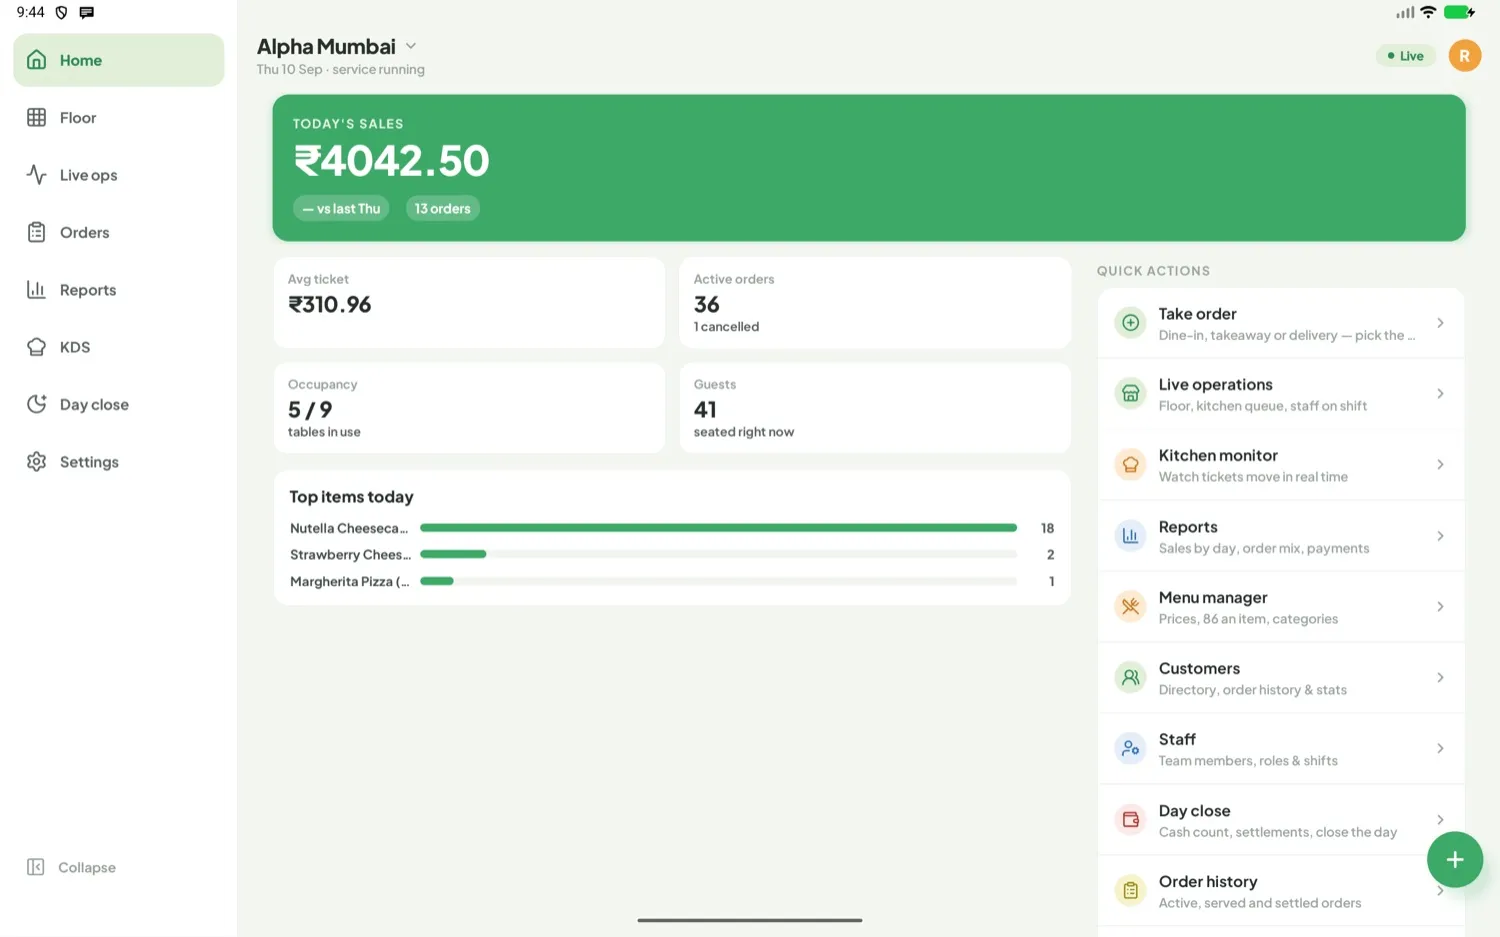Click the Order history clipboard icon
The image size is (1500, 937).
(x=1130, y=891)
